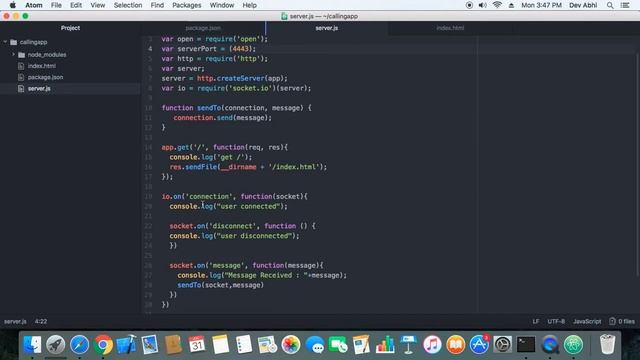This screenshot has height=360, width=640.
Task: Open Xcode from the dock
Action: point(126,344)
